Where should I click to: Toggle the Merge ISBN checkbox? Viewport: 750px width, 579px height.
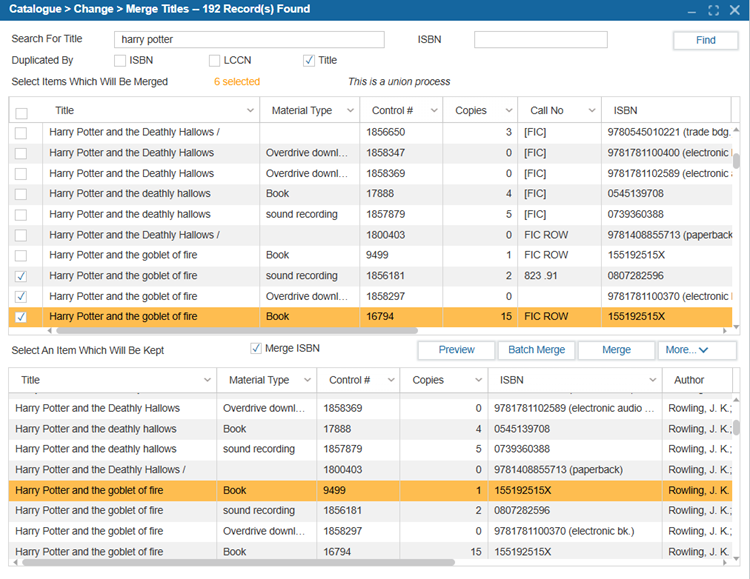(x=256, y=348)
